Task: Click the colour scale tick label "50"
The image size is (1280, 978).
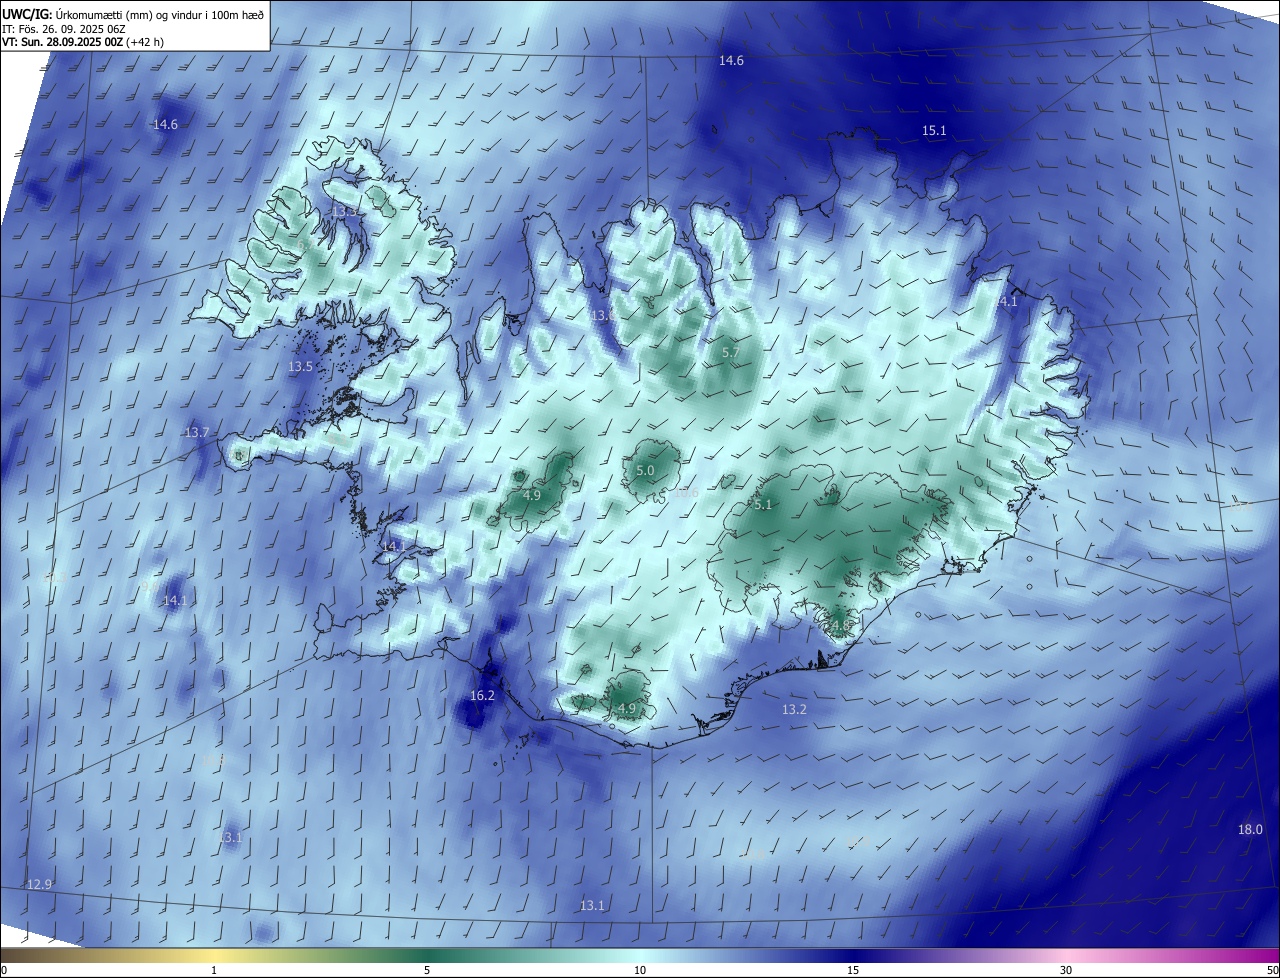Action: (1272, 970)
